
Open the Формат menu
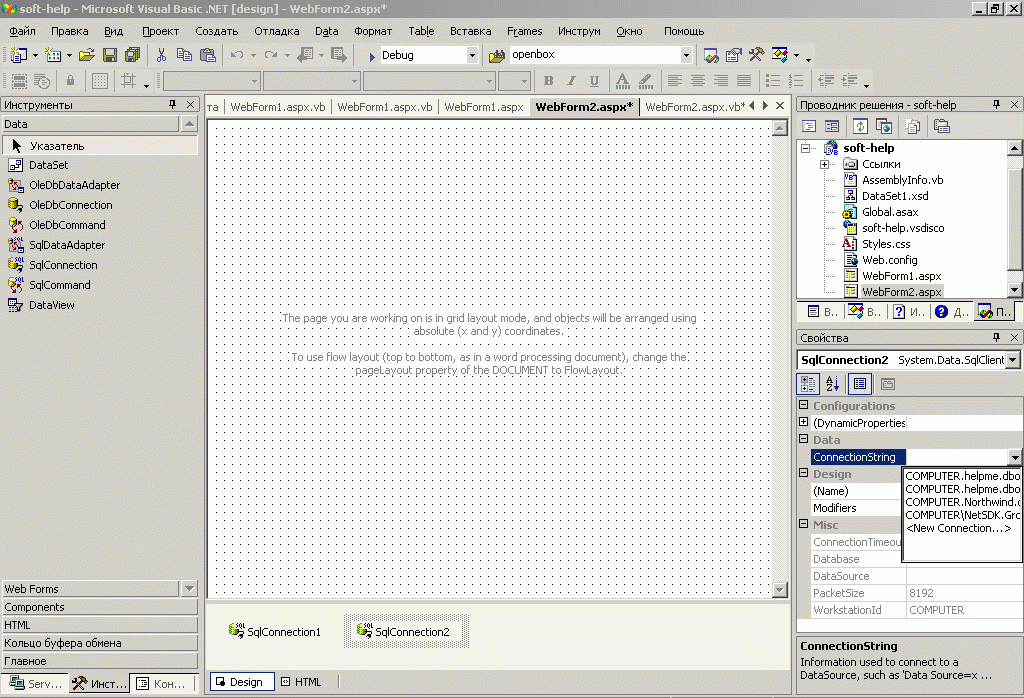click(373, 31)
